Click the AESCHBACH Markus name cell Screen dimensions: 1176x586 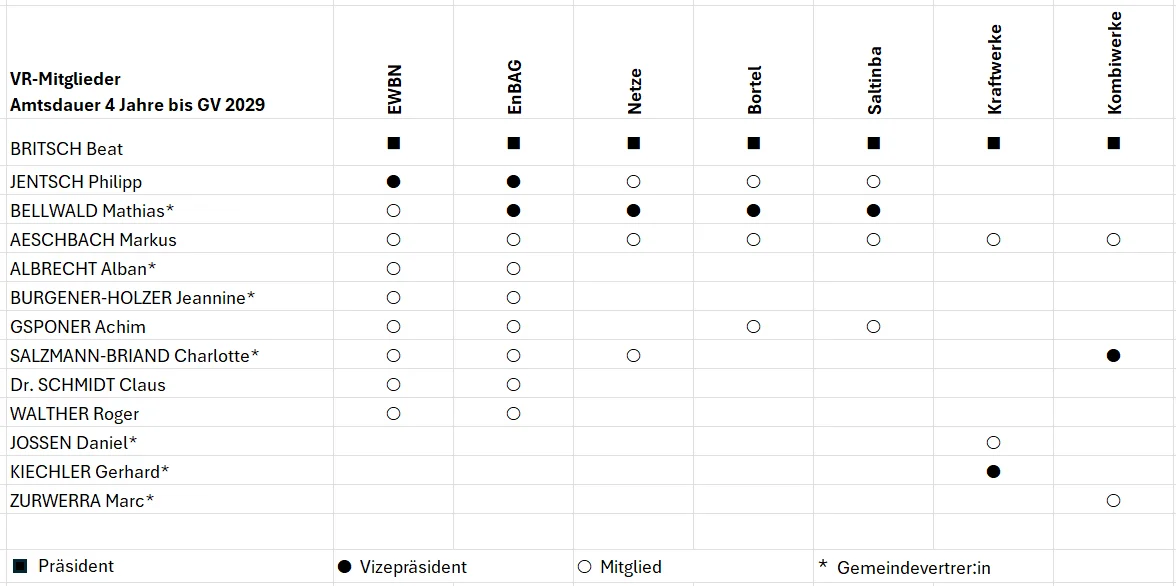point(93,240)
